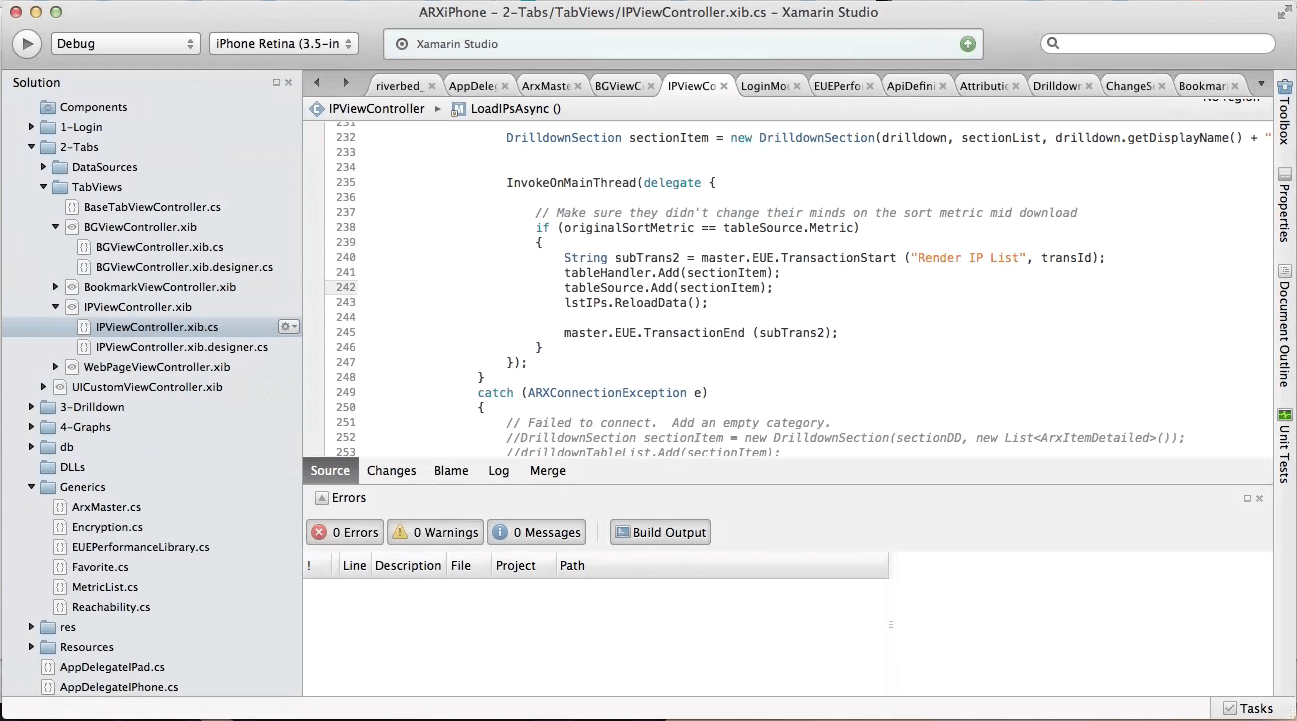
Task: Sort errors by Description column header
Action: (x=408, y=565)
